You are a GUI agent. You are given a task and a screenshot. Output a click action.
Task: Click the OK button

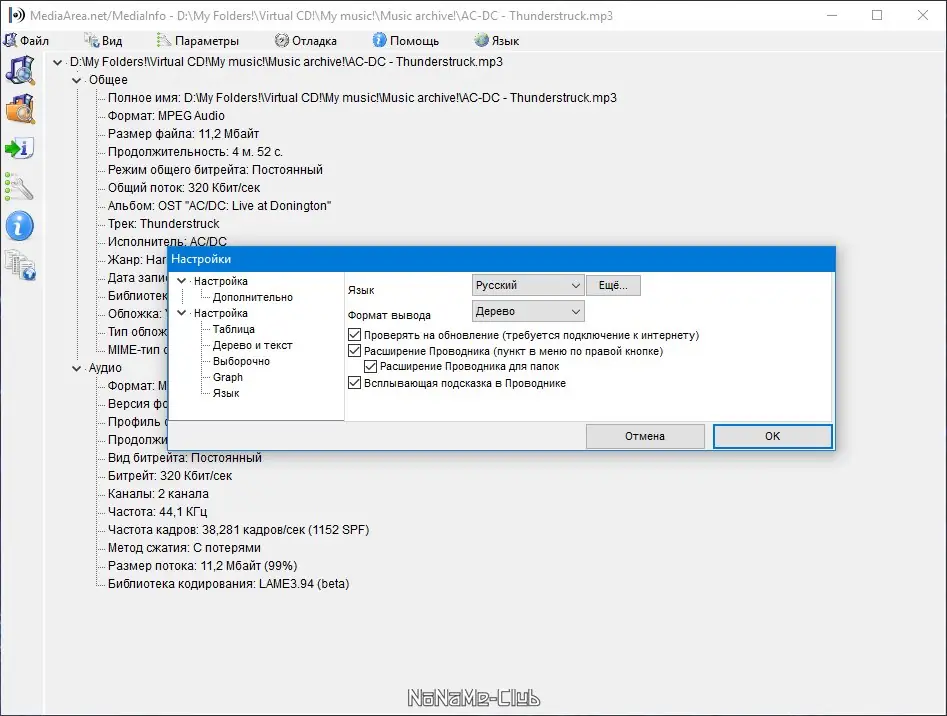772,436
